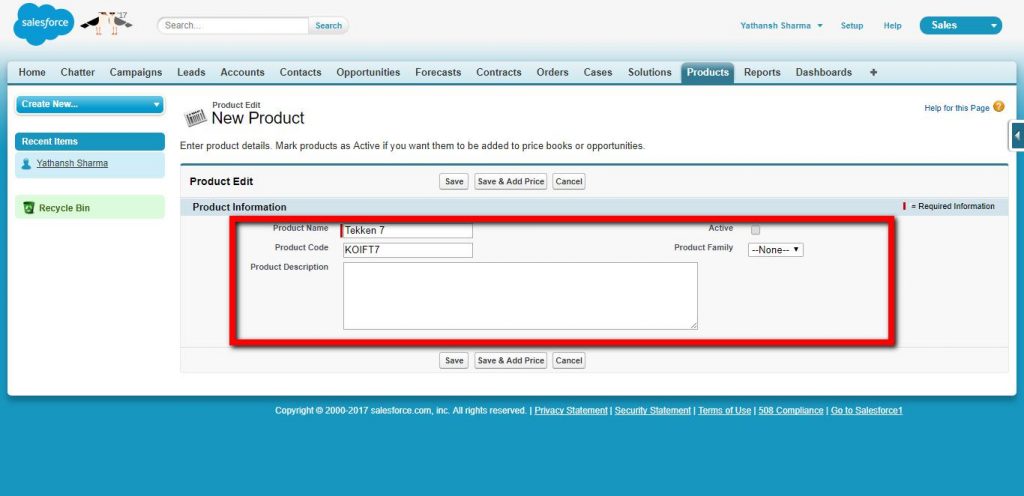Open the Terms of Use link

725,411
